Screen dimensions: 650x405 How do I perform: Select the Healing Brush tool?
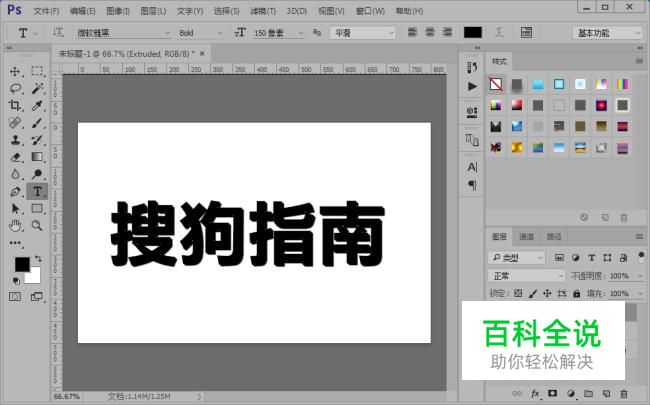point(15,123)
